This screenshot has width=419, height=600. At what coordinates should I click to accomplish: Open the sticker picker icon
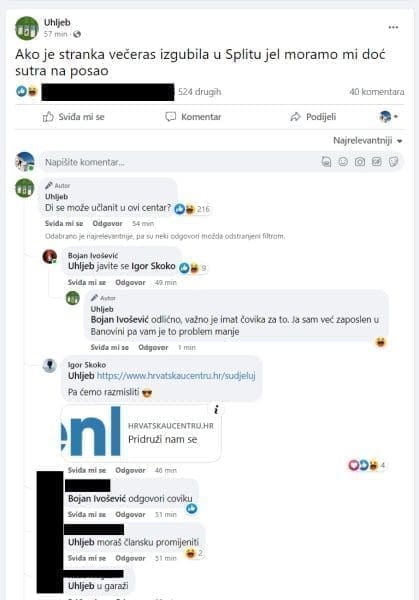click(393, 162)
